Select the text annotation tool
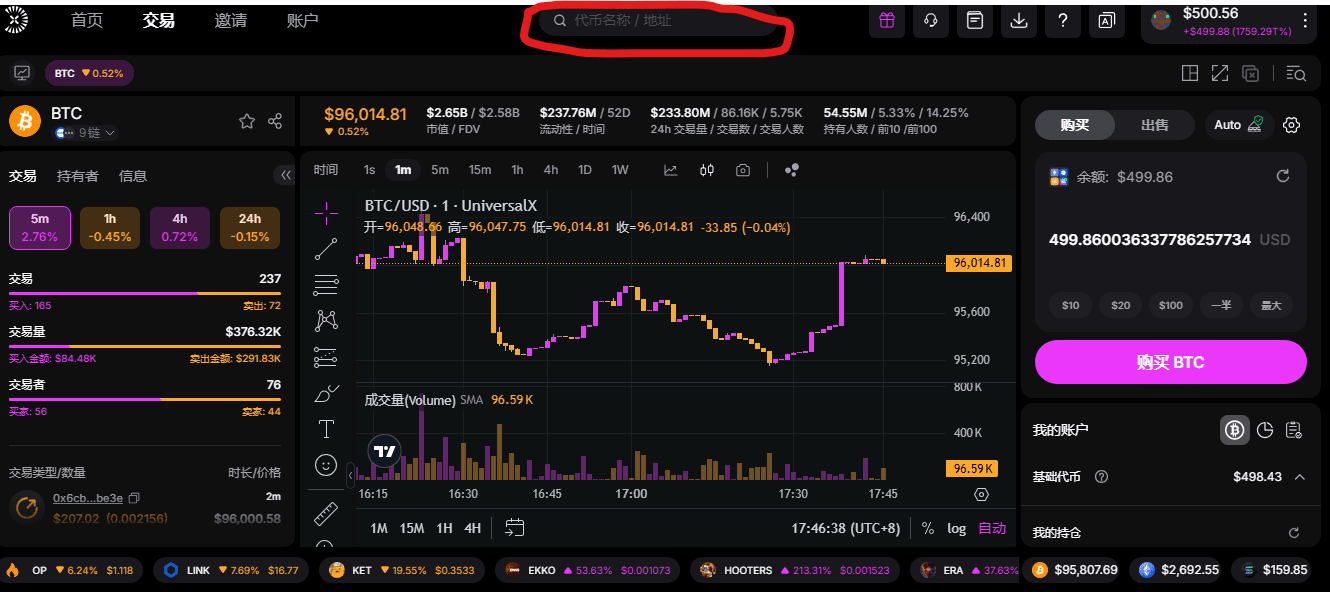1330x592 pixels. tap(326, 429)
